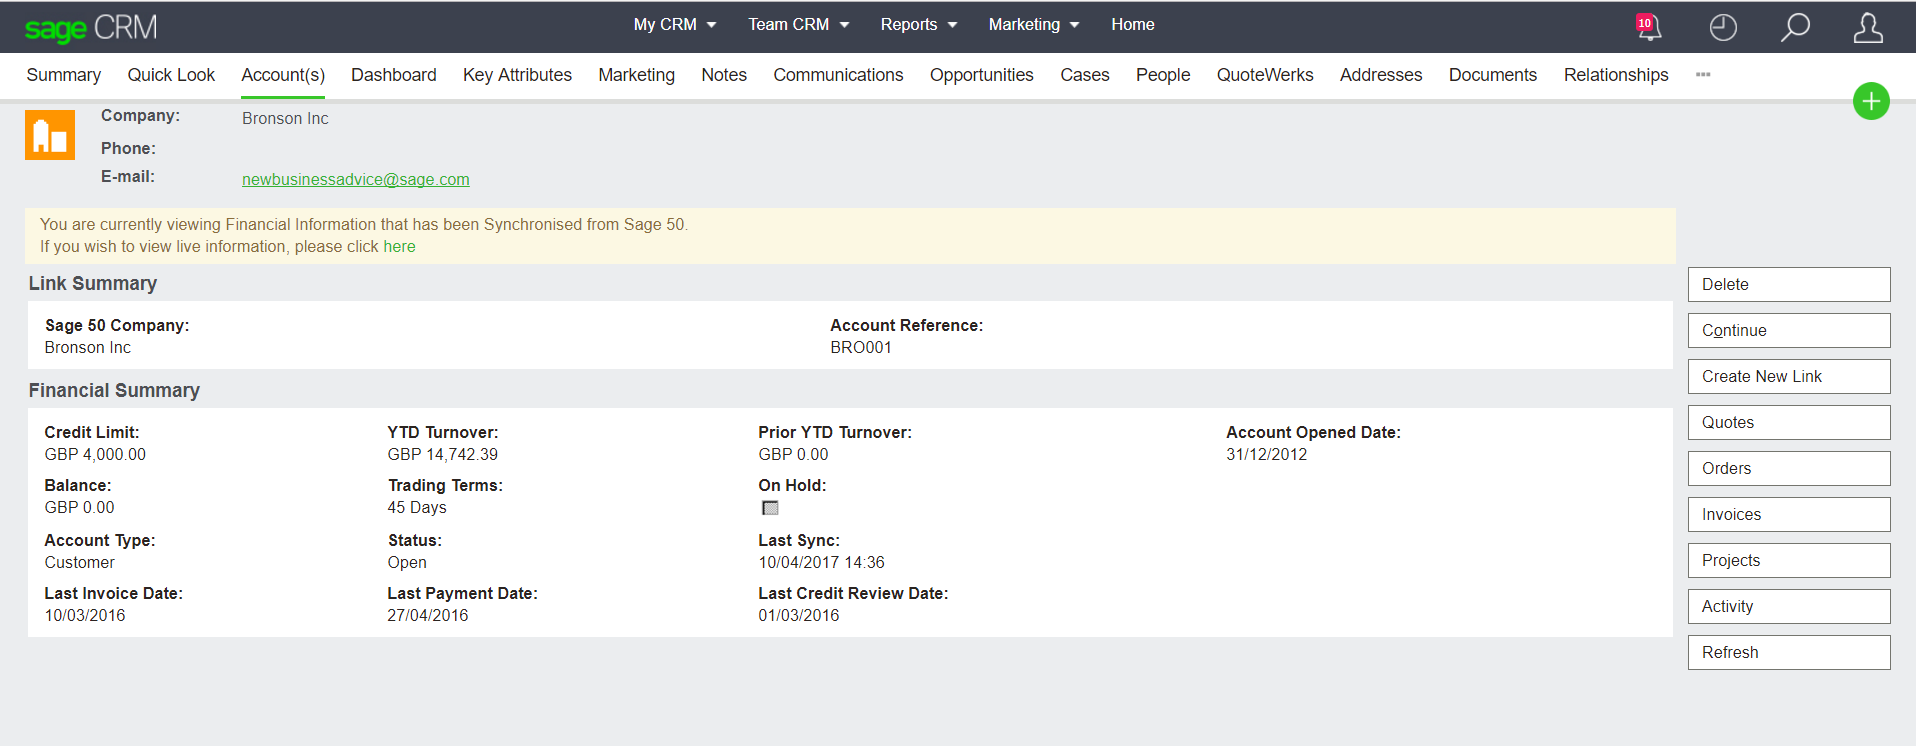Open the Marketing tab in tab bar

click(636, 75)
